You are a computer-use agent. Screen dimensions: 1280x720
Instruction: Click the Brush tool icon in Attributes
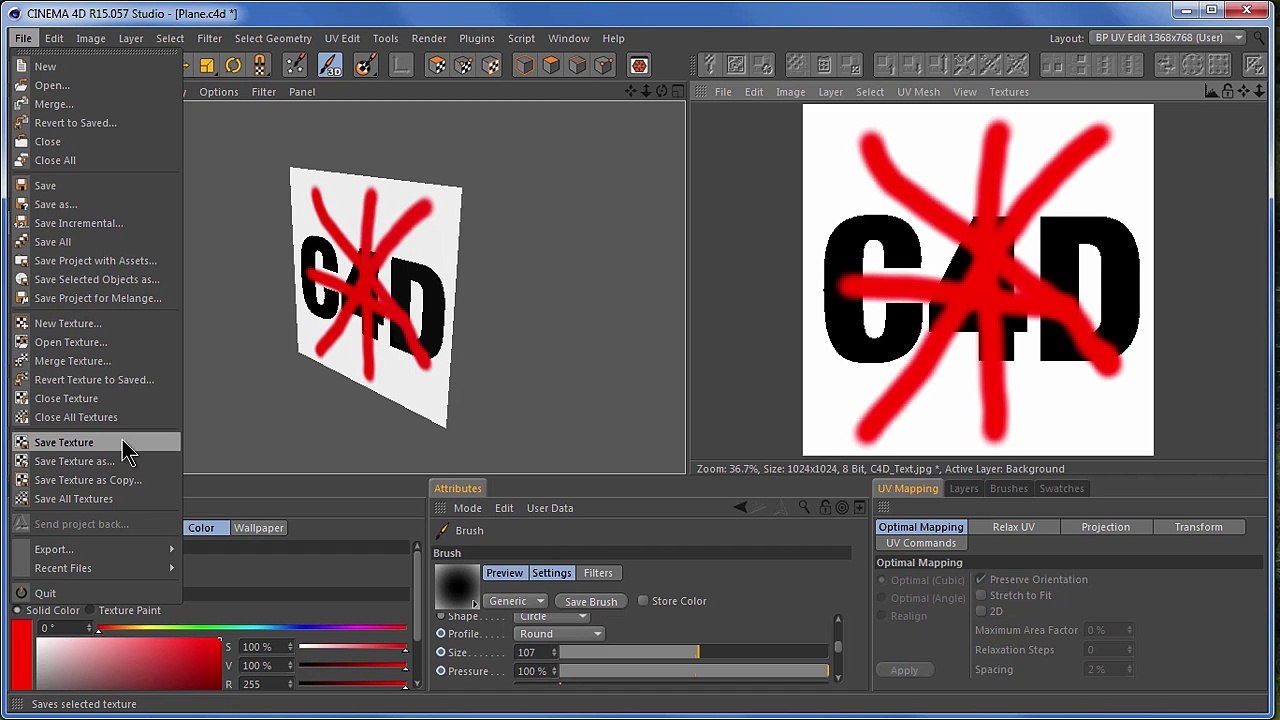pos(443,531)
